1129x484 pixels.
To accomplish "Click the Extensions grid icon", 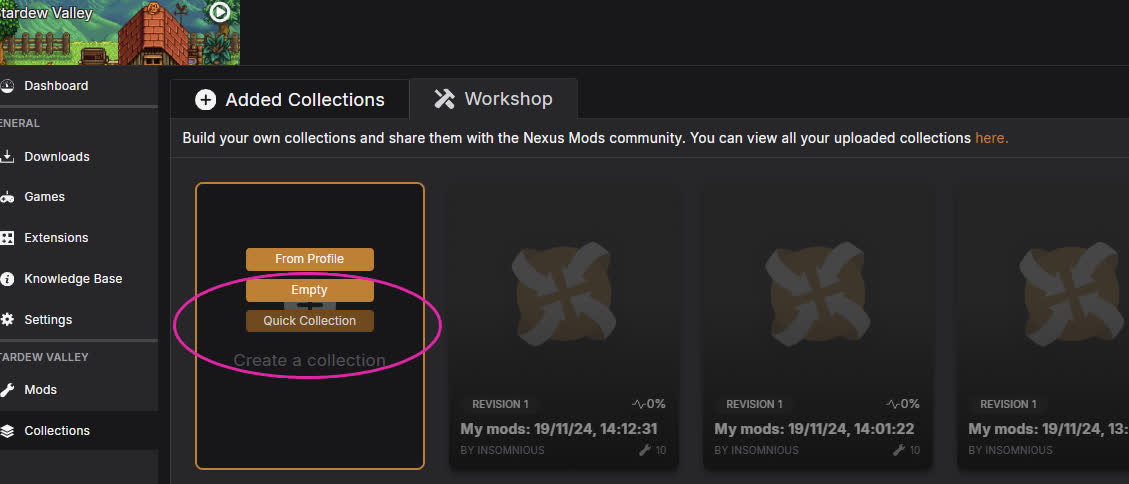I will (7, 238).
